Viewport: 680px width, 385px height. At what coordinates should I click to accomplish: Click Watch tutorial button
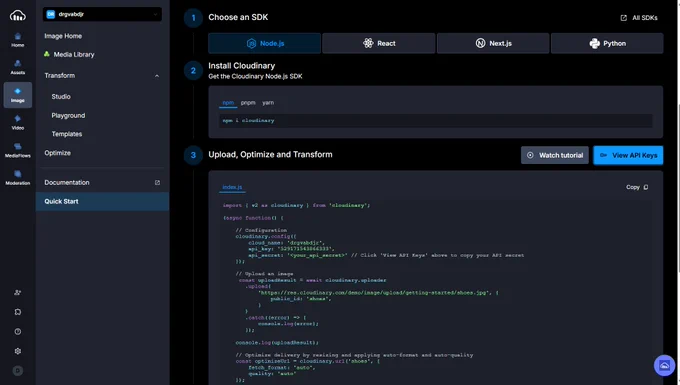(x=555, y=155)
